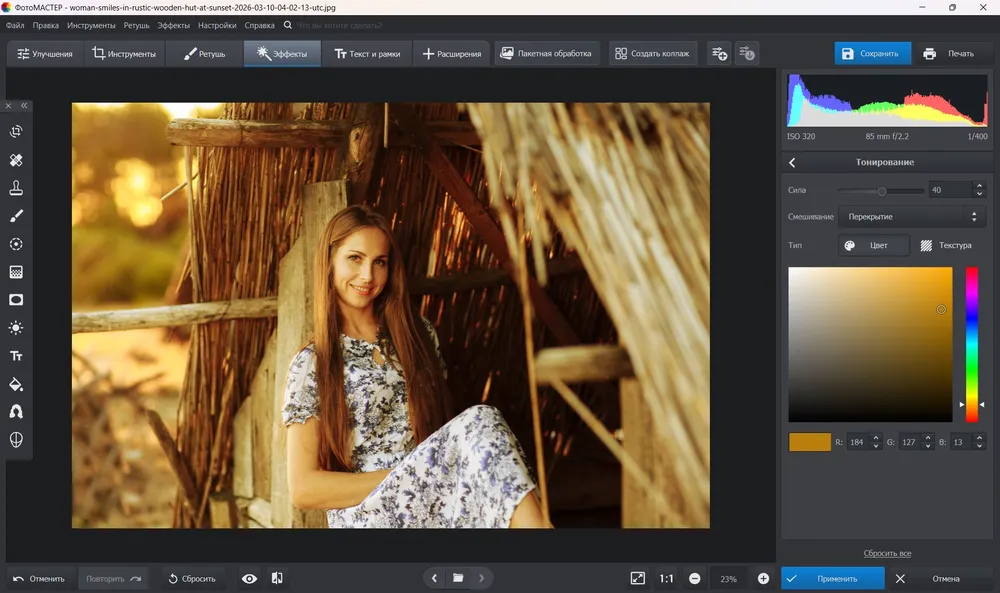
Task: Select the radial filter tool in the sidebar
Action: (16, 244)
